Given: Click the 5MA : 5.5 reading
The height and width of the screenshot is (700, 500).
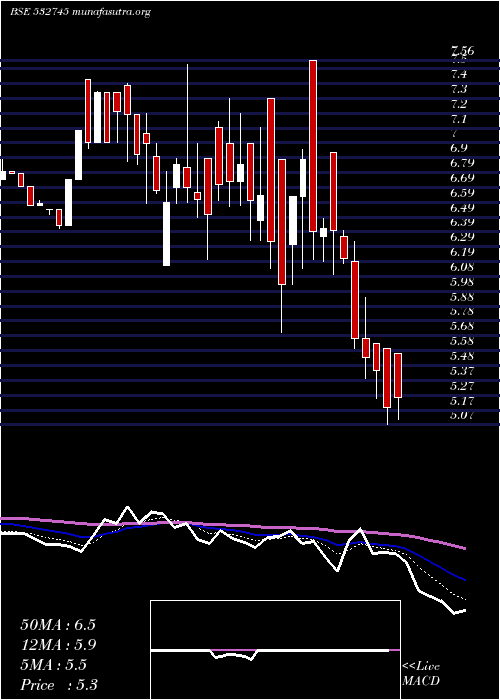Looking at the screenshot, I should (54, 665).
